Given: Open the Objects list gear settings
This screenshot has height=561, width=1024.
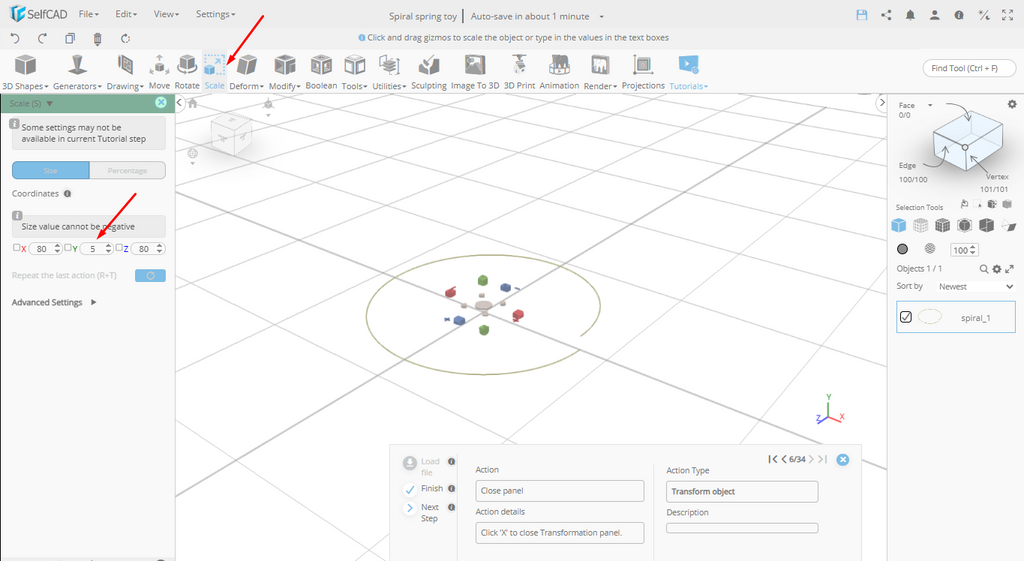Looking at the screenshot, I should click(x=997, y=268).
